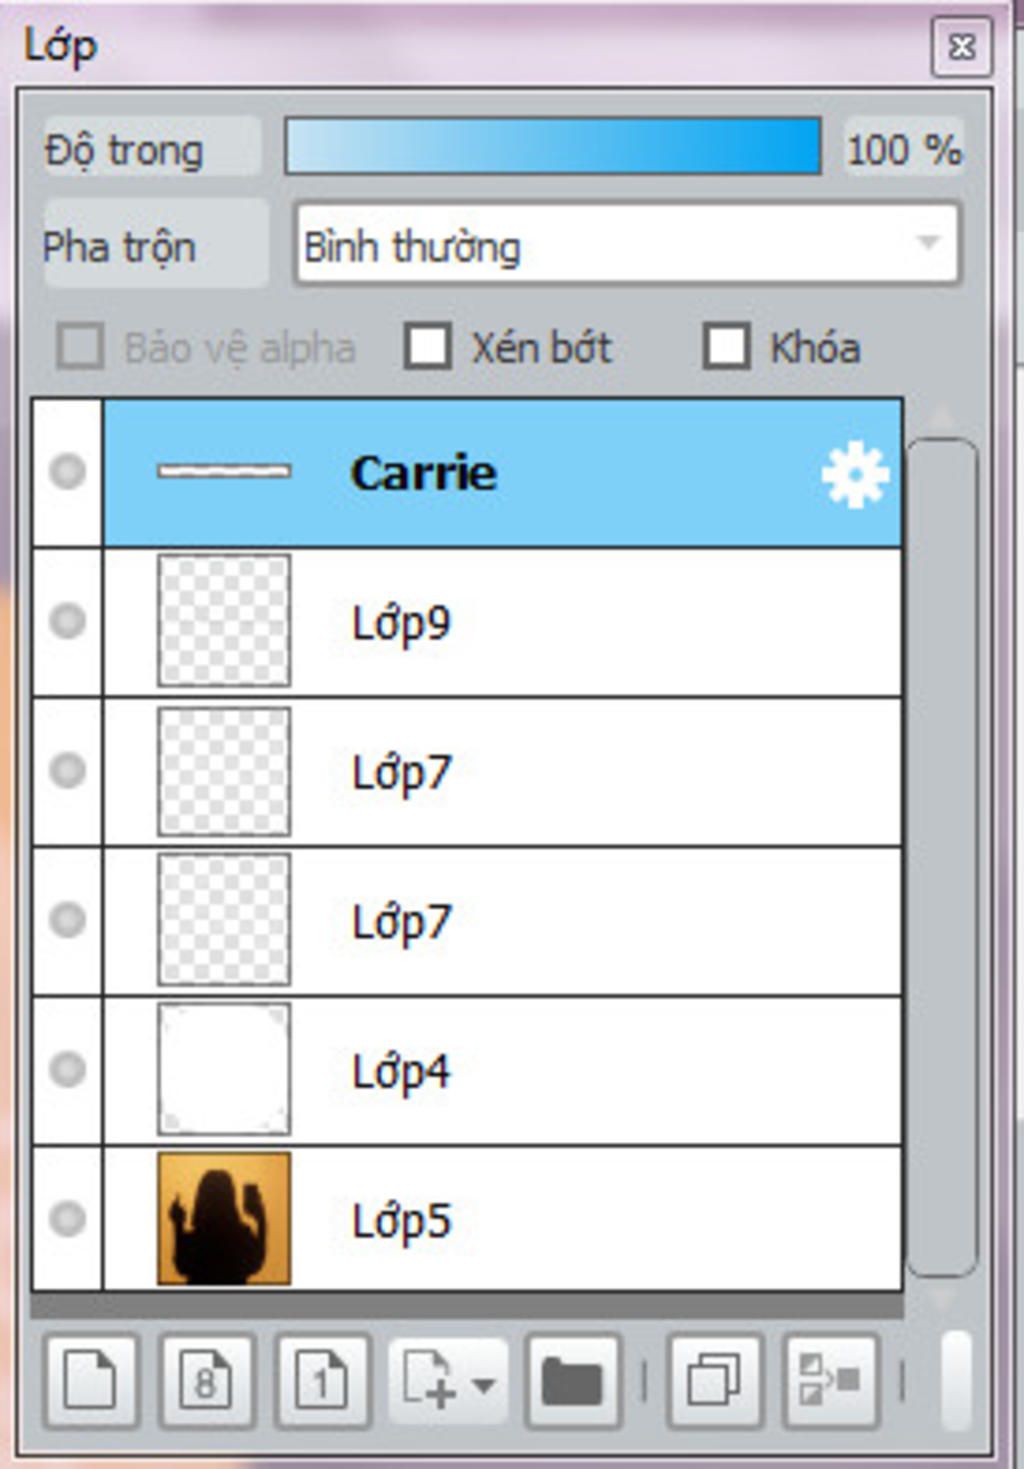The image size is (1024, 1469).
Task: Click the layer list vertical scrollbar
Action: (942, 857)
